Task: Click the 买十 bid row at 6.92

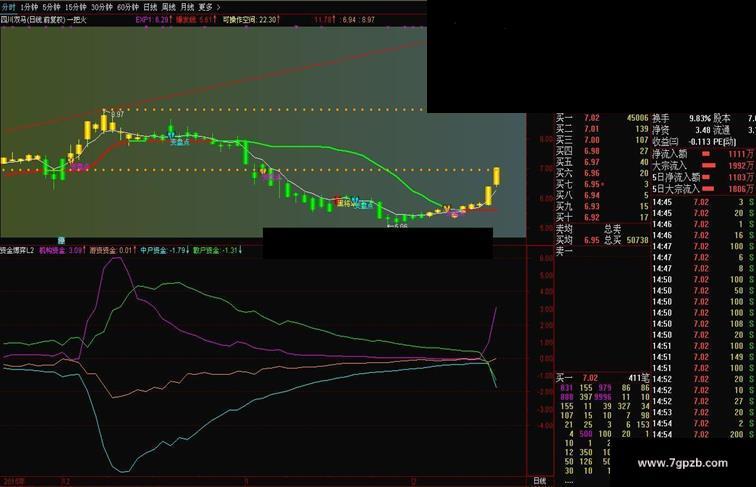Action: click(x=602, y=217)
